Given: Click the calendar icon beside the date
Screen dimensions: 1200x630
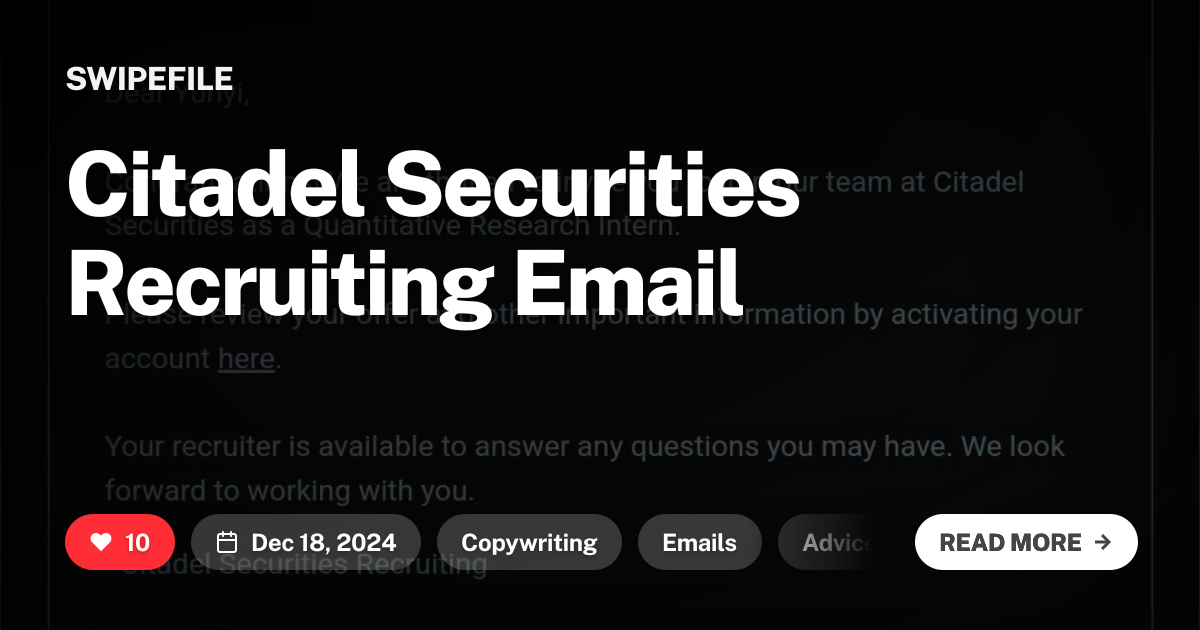Looking at the screenshot, I should (x=228, y=542).
